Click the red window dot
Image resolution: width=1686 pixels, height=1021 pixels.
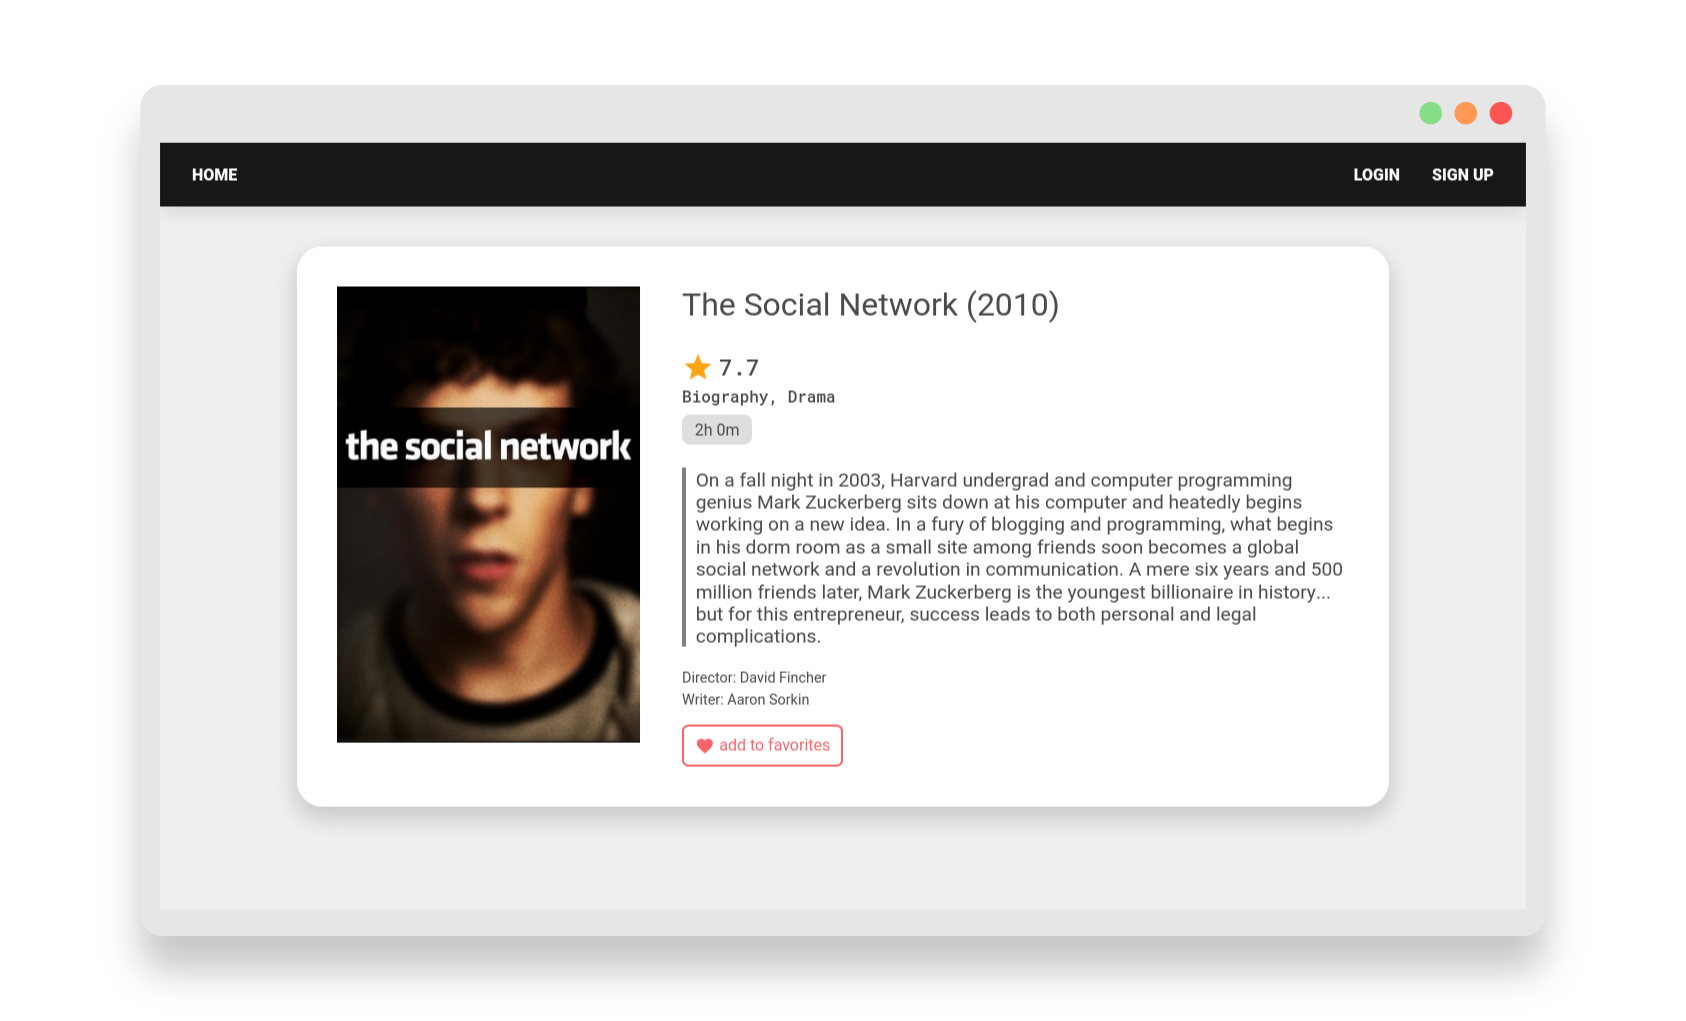pos(1500,113)
